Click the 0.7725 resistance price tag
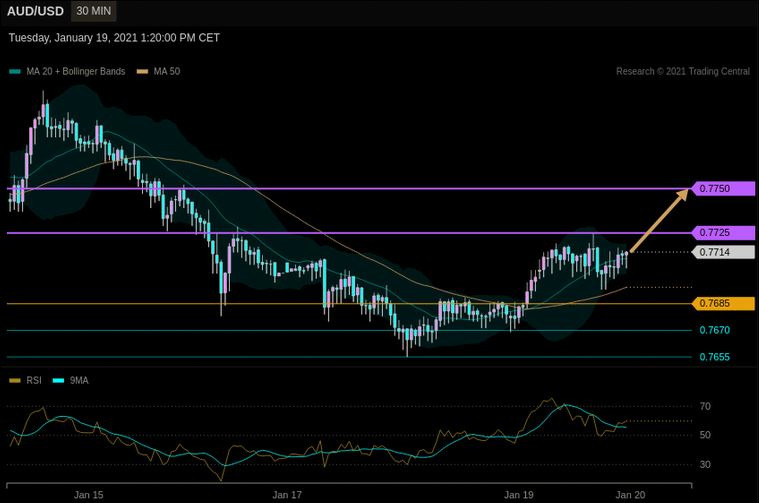The height and width of the screenshot is (503, 759). pos(723,232)
